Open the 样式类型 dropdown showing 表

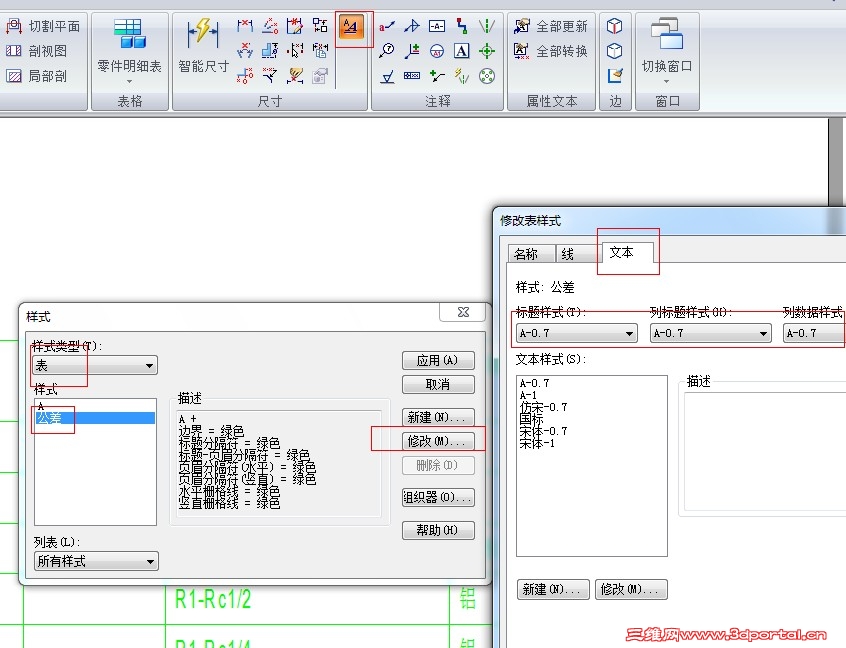coord(95,366)
